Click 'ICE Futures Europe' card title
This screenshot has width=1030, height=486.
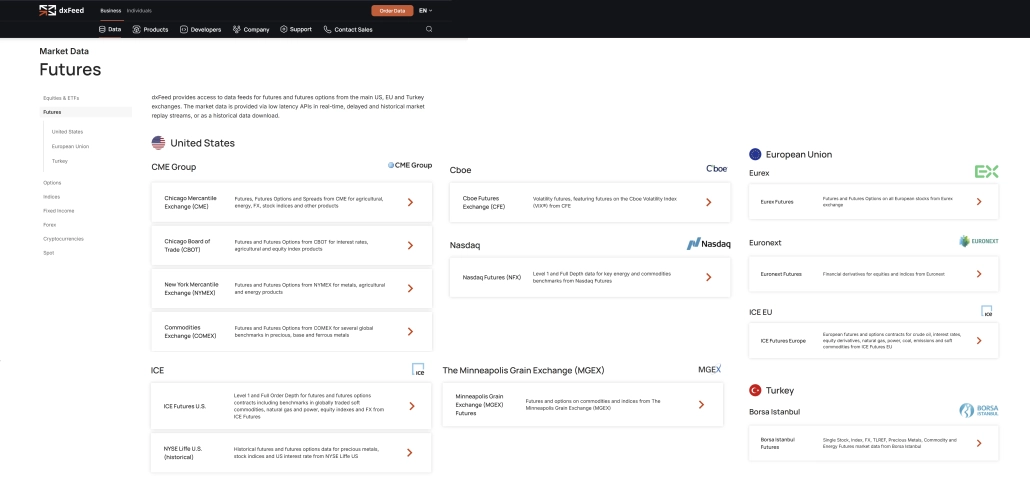[x=783, y=340]
